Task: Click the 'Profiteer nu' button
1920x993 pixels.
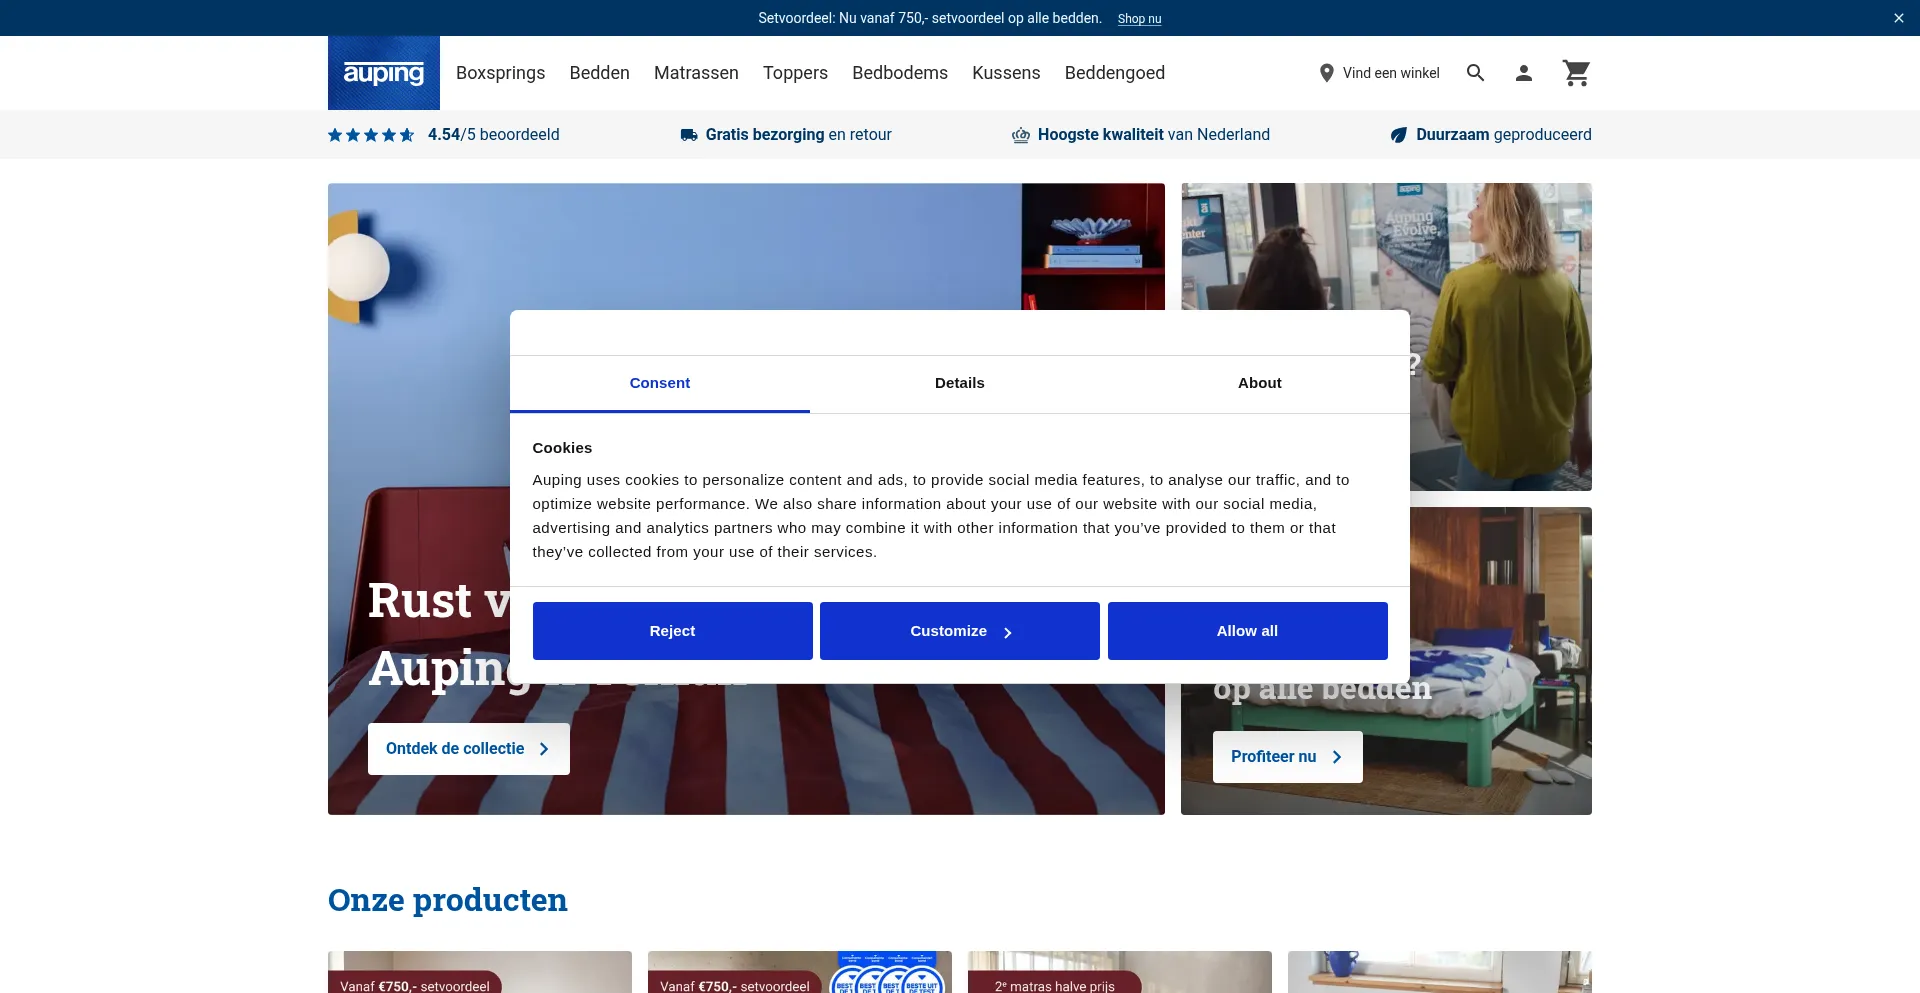Action: click(1288, 757)
